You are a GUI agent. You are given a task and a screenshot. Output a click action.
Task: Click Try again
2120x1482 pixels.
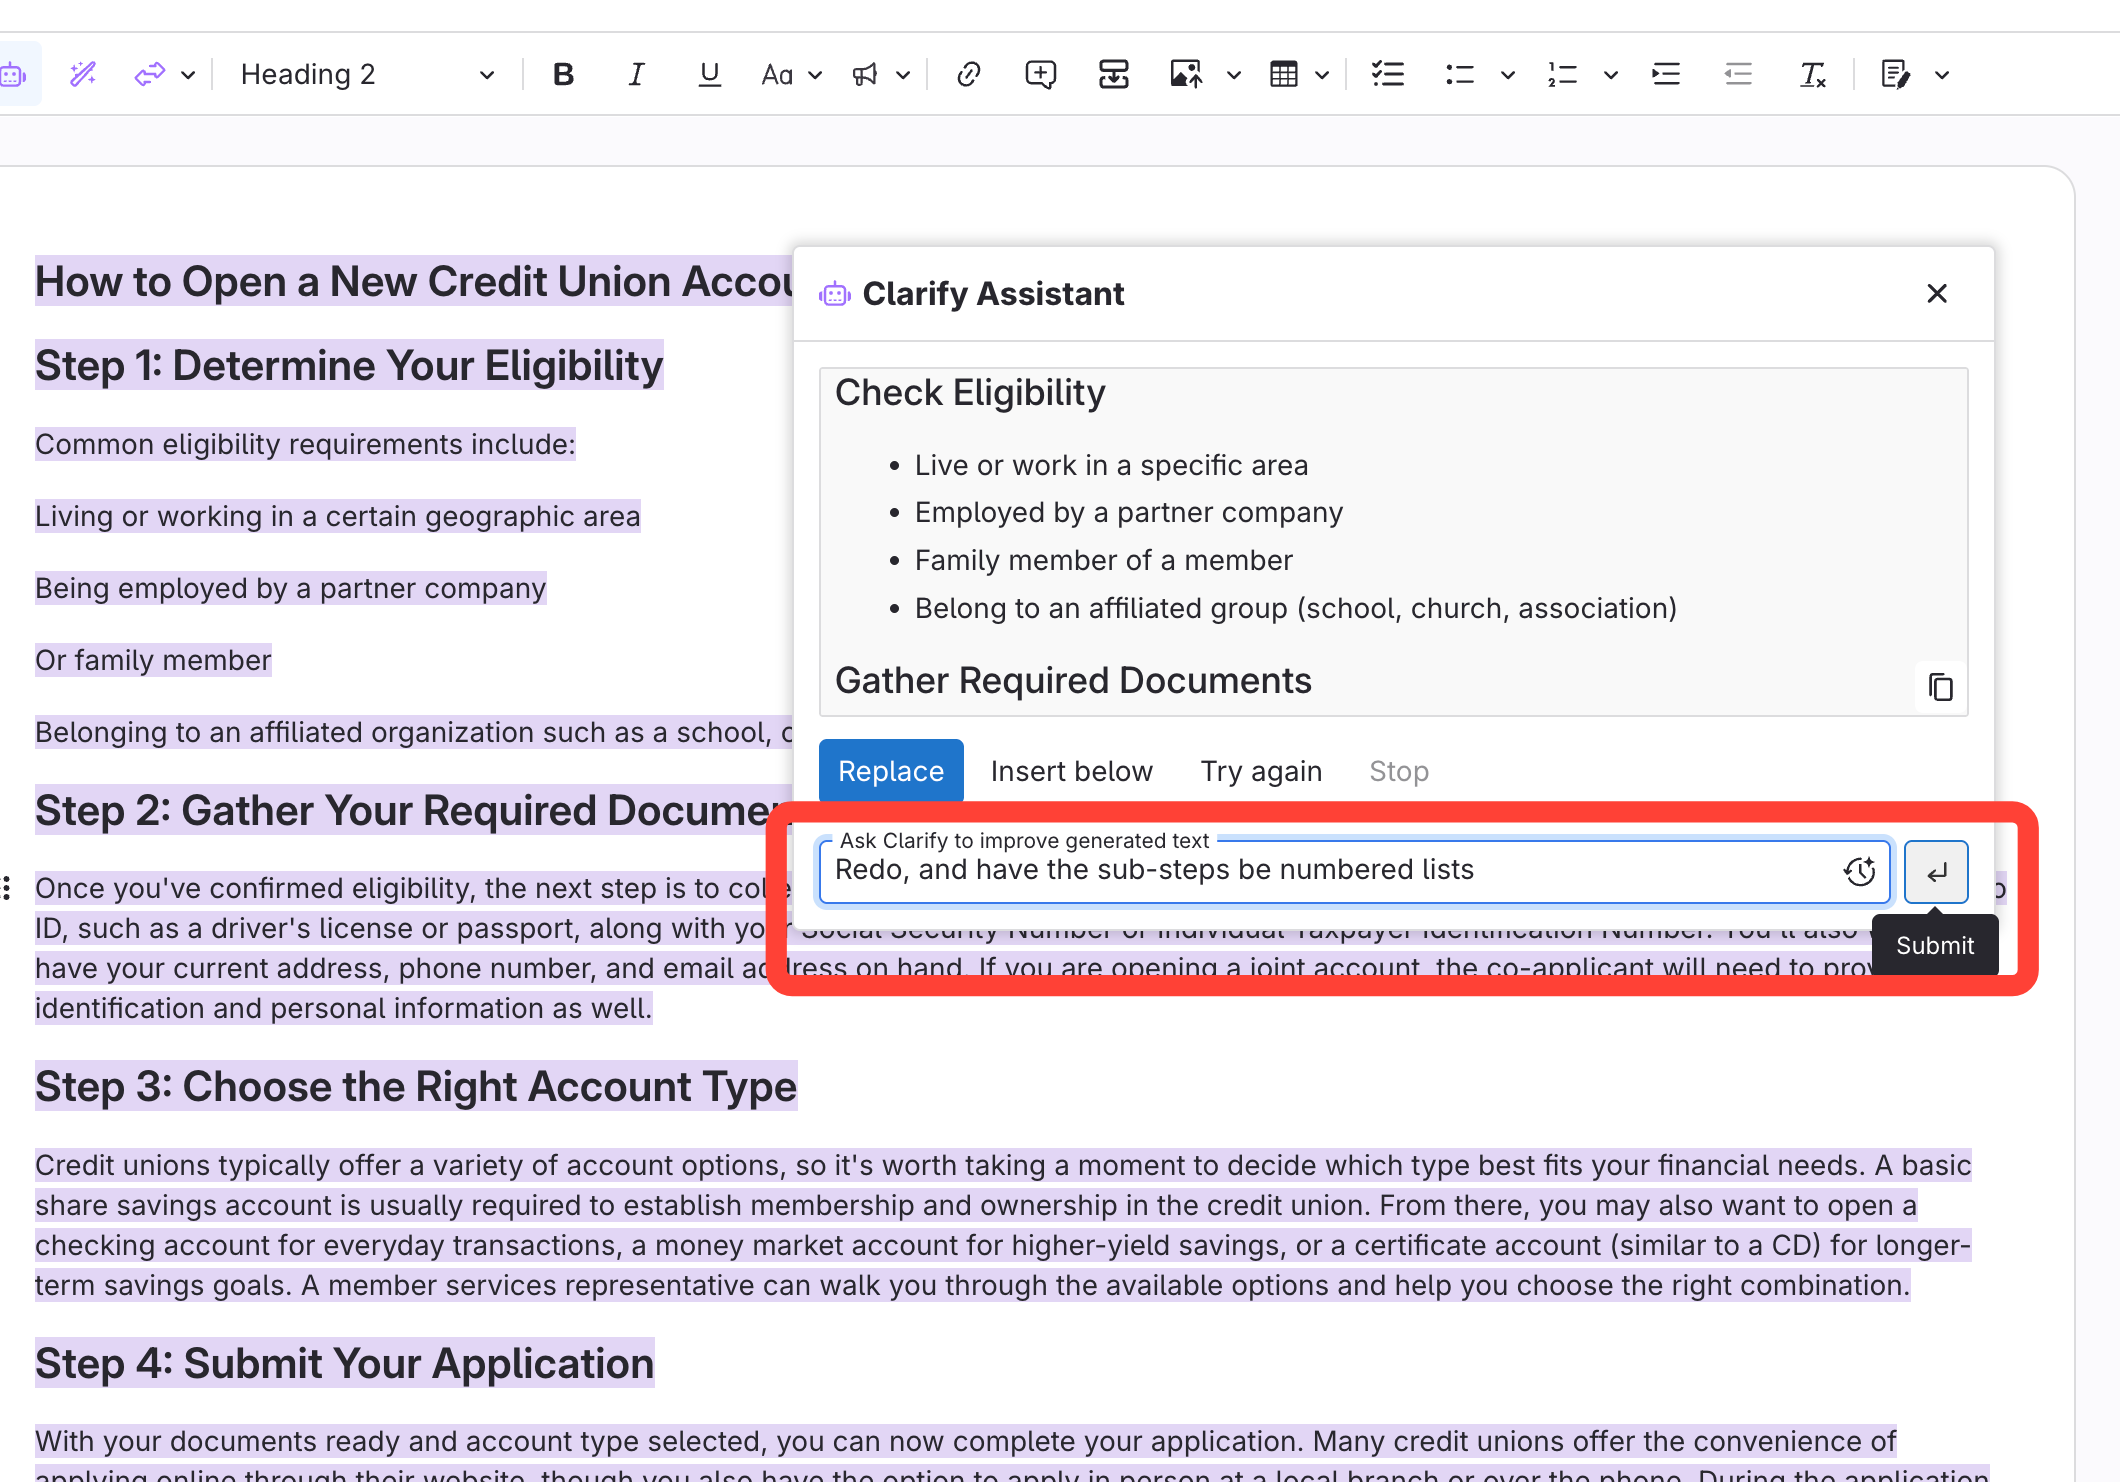coord(1260,771)
